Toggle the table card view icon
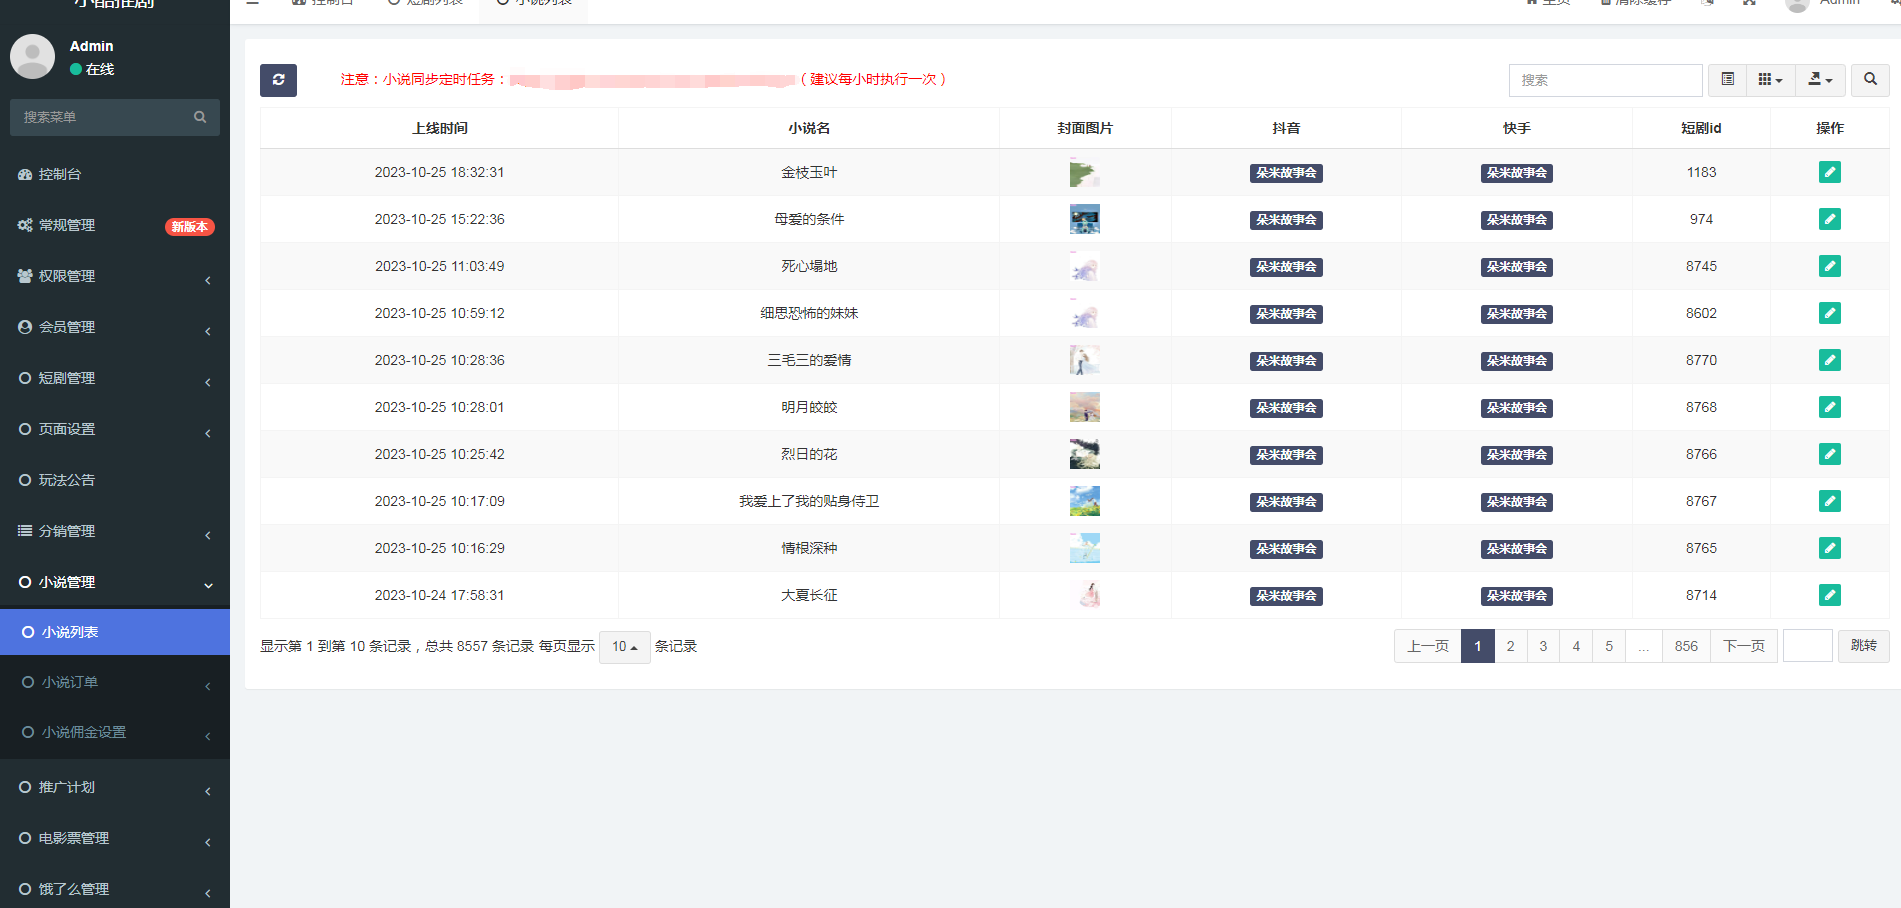This screenshot has width=1901, height=908. pos(1727,80)
